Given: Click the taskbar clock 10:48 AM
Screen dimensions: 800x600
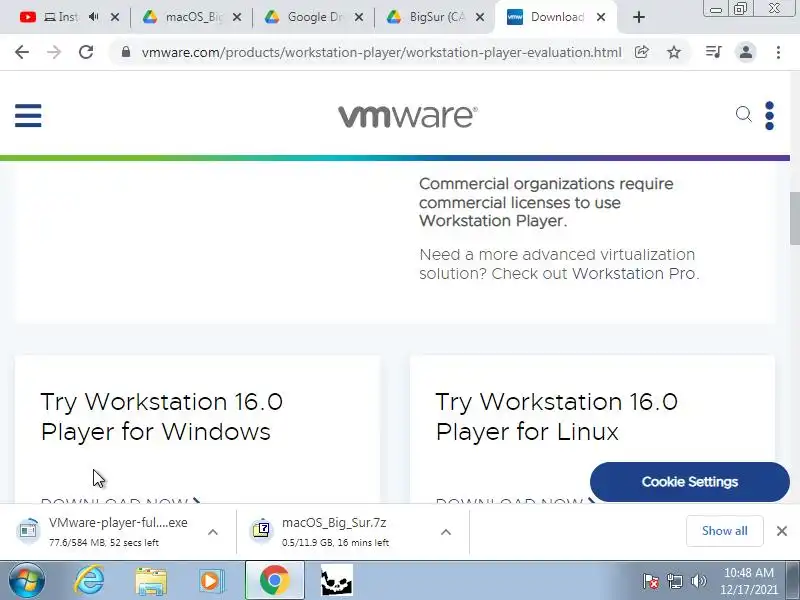Looking at the screenshot, I should [748, 572].
